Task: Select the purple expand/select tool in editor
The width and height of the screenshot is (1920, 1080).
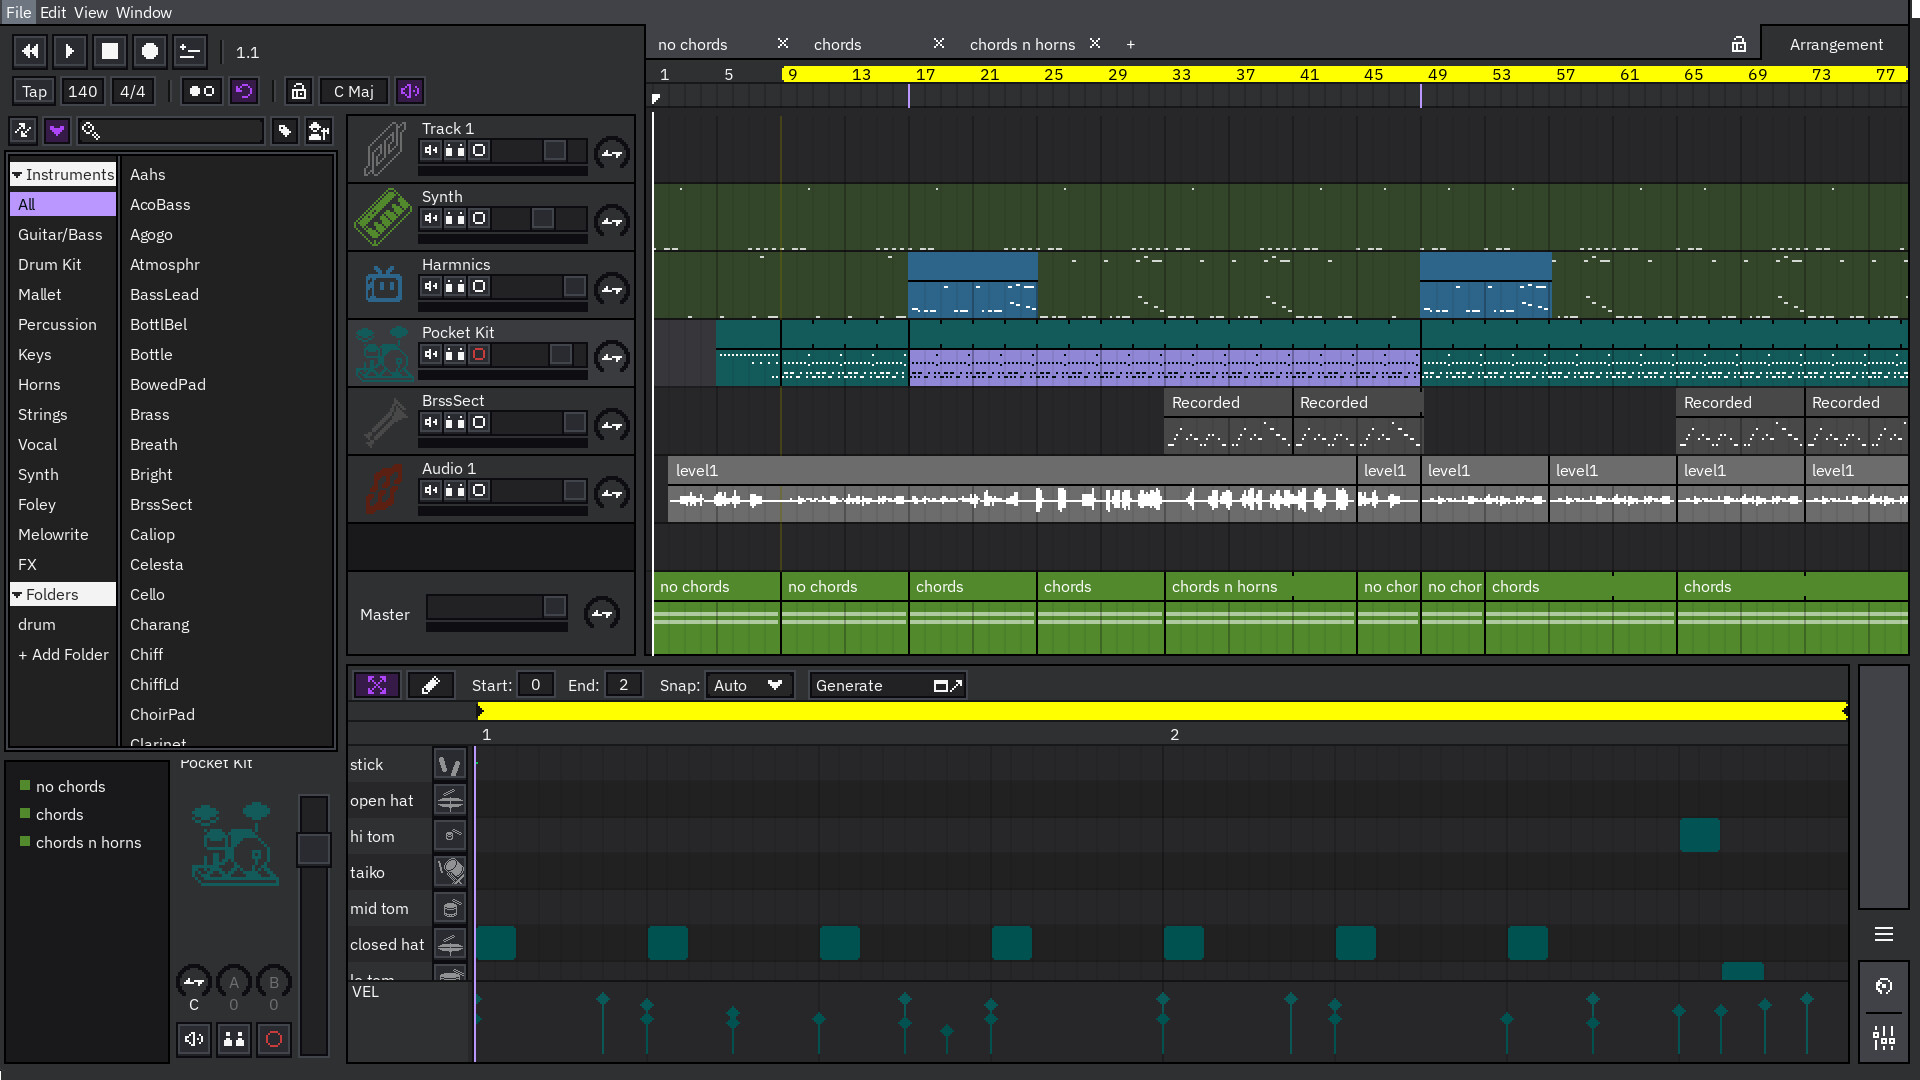Action: (377, 685)
